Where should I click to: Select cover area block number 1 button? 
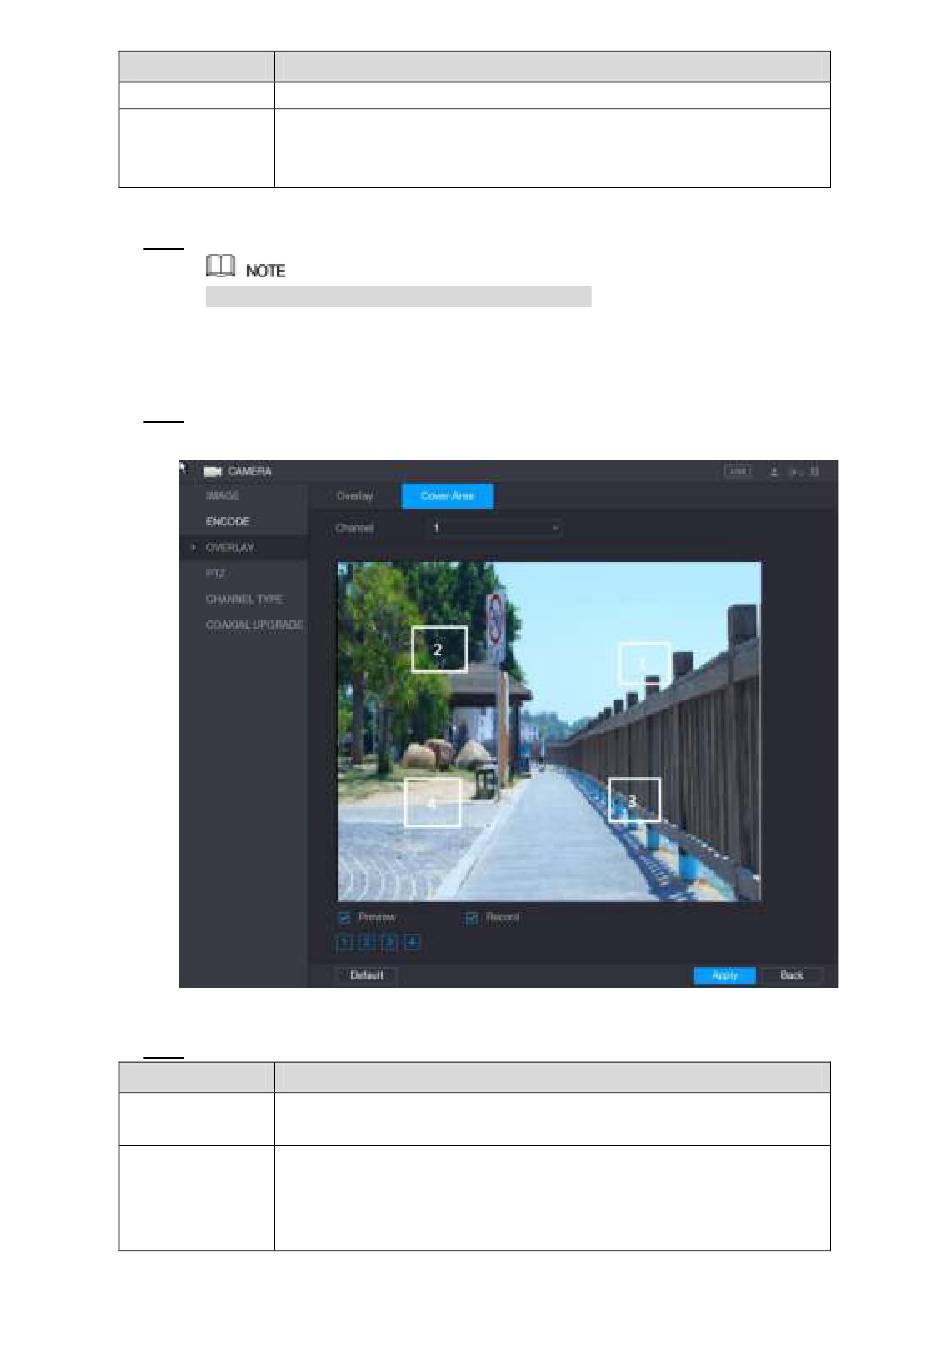coord(344,942)
